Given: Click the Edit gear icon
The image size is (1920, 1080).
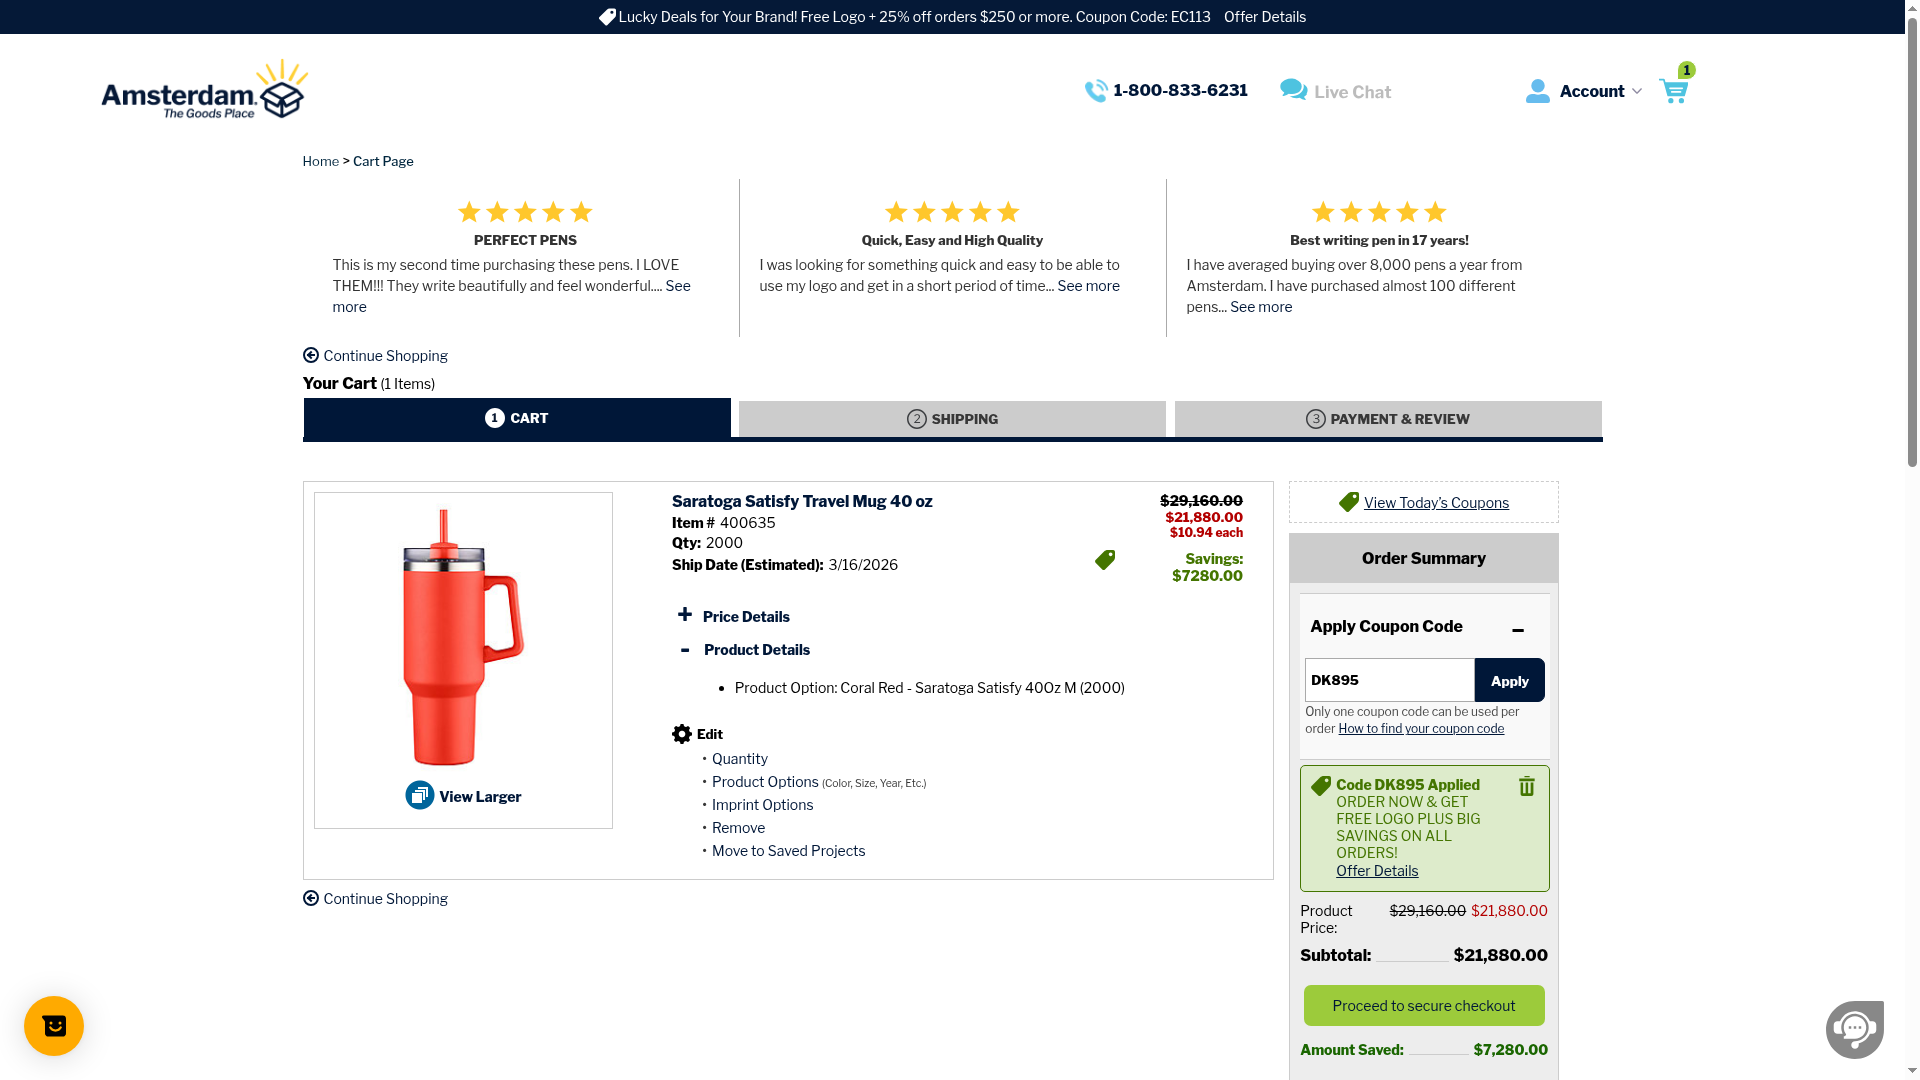Looking at the screenshot, I should pyautogui.click(x=682, y=734).
